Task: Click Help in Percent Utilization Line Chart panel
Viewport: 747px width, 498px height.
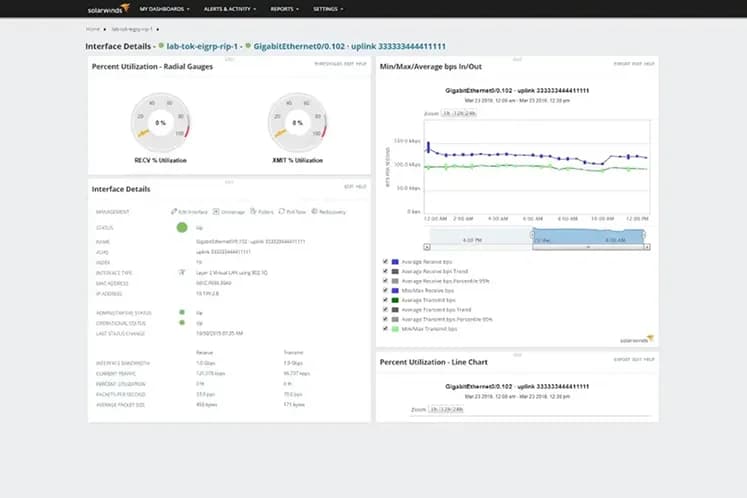Action: pyautogui.click(x=649, y=359)
